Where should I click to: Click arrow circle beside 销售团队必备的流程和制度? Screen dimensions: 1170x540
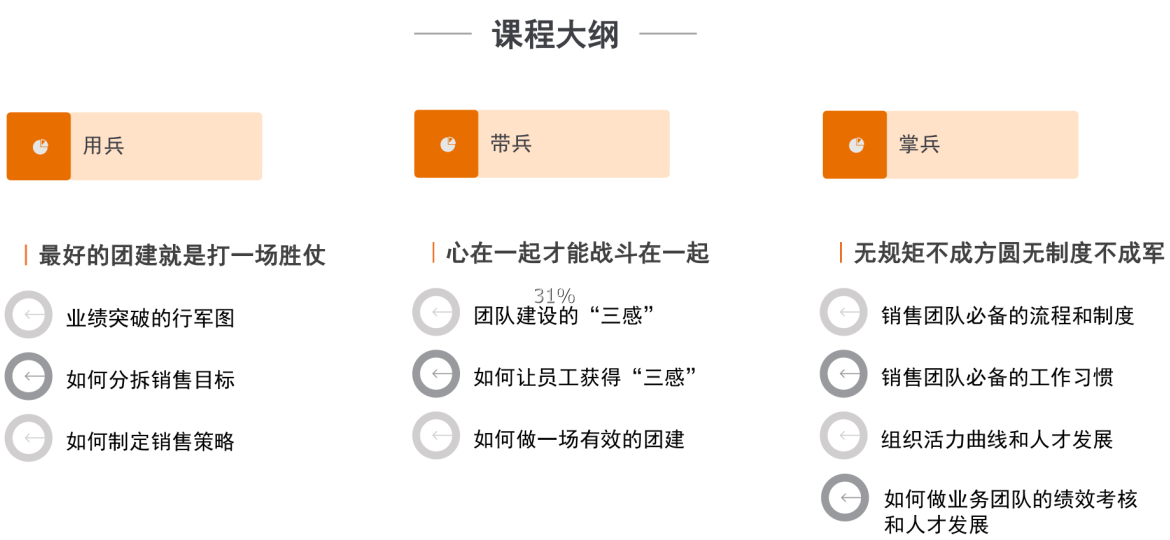pyautogui.click(x=844, y=312)
